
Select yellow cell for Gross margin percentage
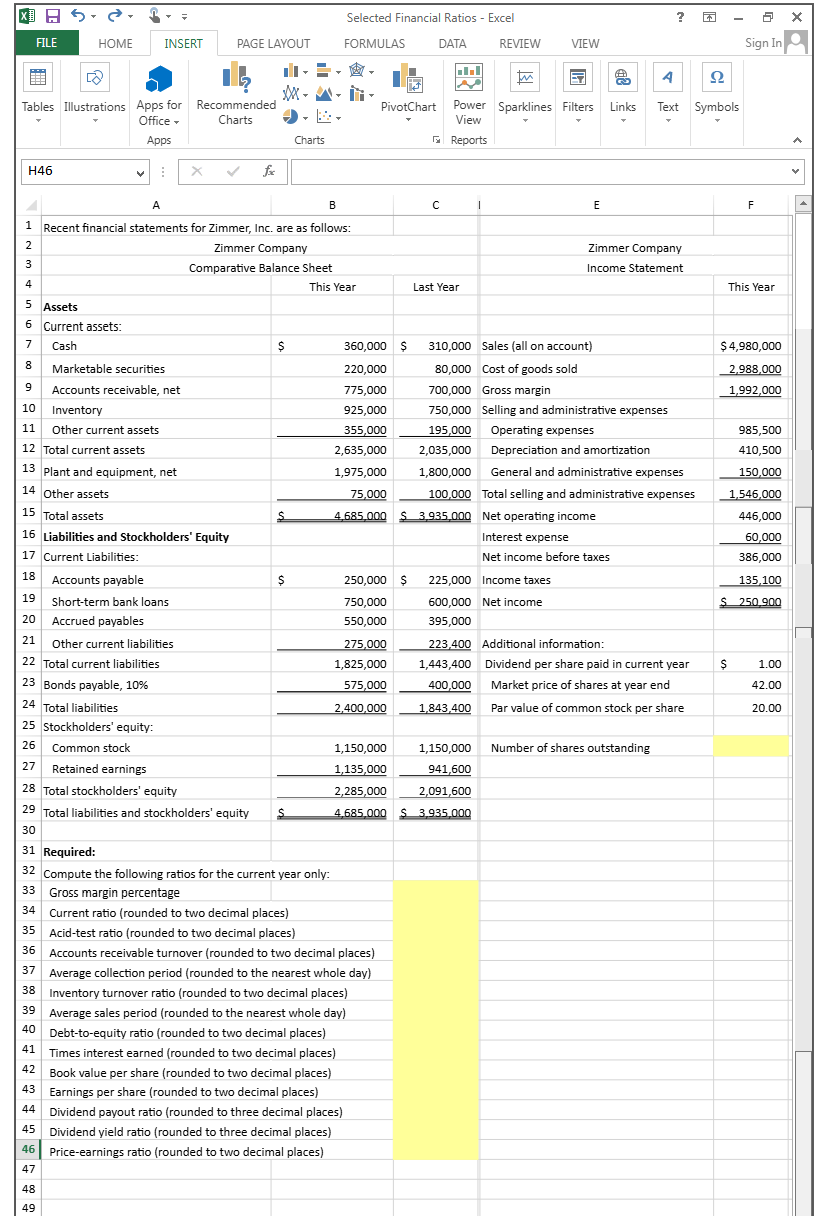pos(436,891)
